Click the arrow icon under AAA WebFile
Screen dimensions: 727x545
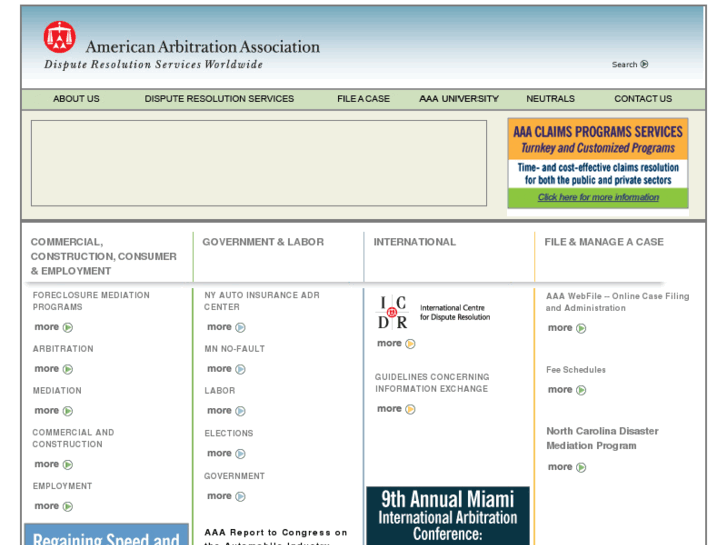pyautogui.click(x=581, y=328)
